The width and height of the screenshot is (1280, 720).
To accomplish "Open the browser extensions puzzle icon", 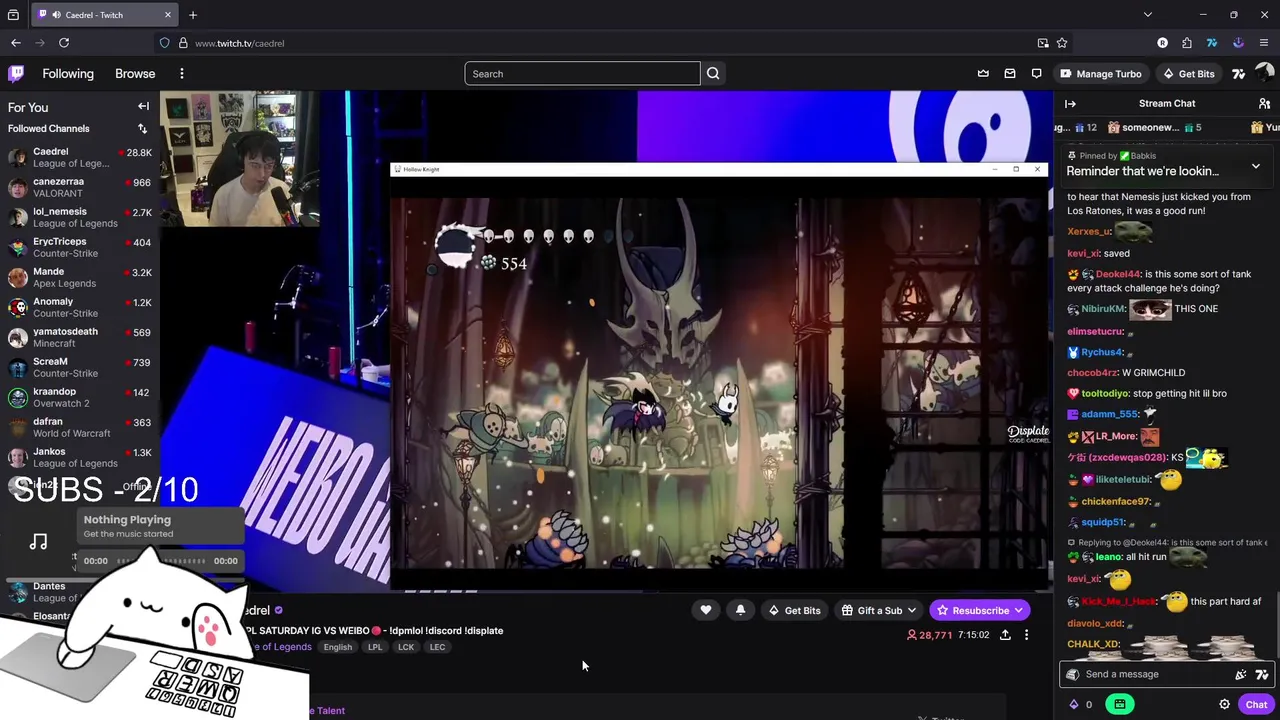I will (1186, 43).
